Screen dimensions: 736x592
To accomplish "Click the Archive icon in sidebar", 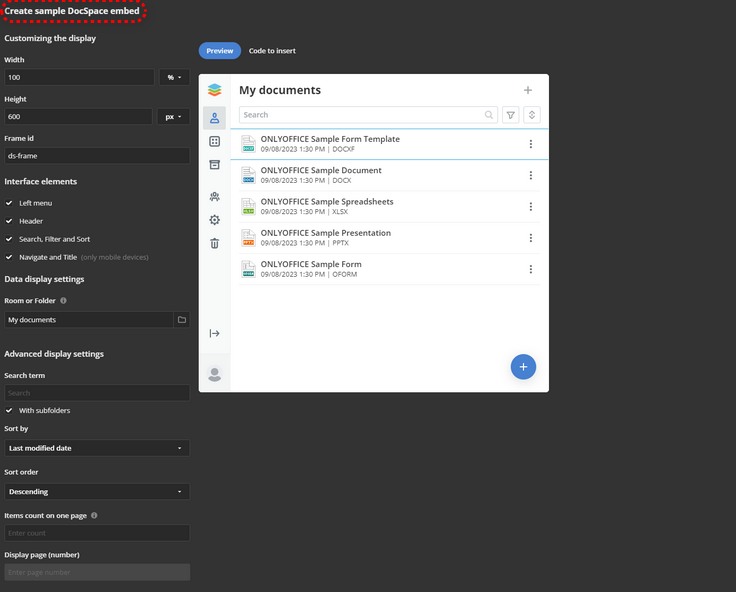I will click(214, 165).
